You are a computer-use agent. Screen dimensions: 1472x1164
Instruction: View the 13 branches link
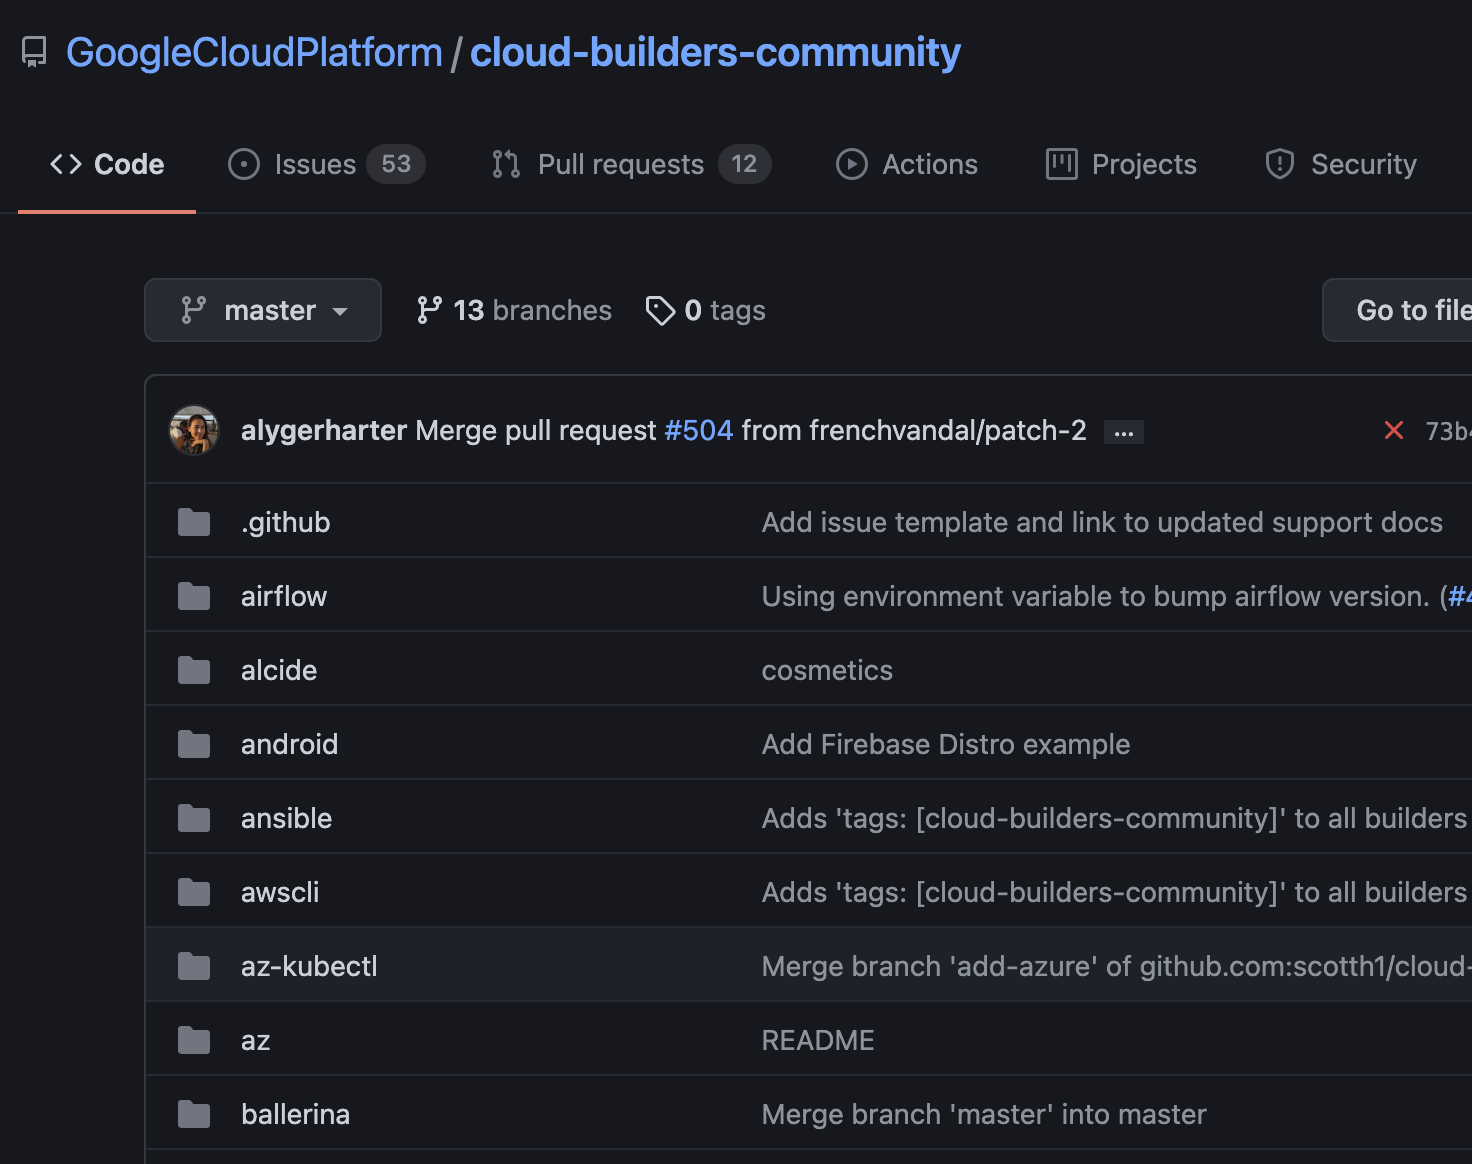point(514,310)
